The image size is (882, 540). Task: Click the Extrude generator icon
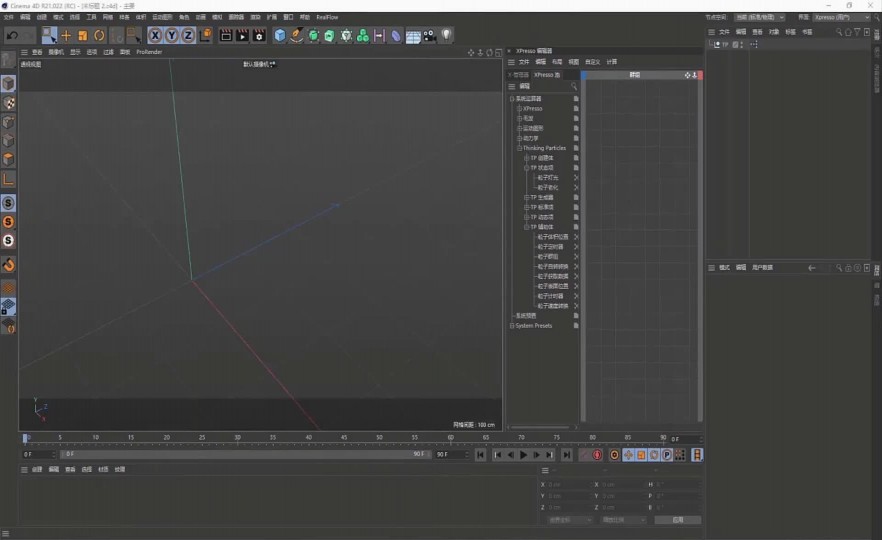[x=330, y=35]
